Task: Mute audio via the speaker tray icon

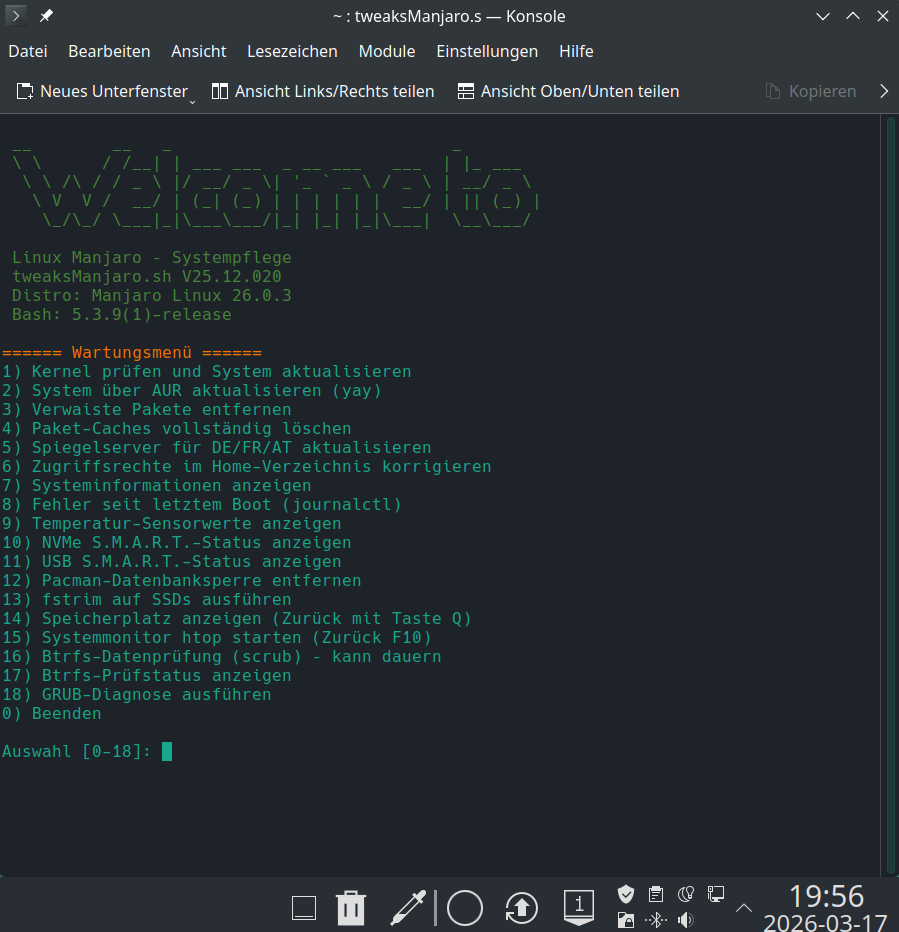Action: [x=686, y=918]
